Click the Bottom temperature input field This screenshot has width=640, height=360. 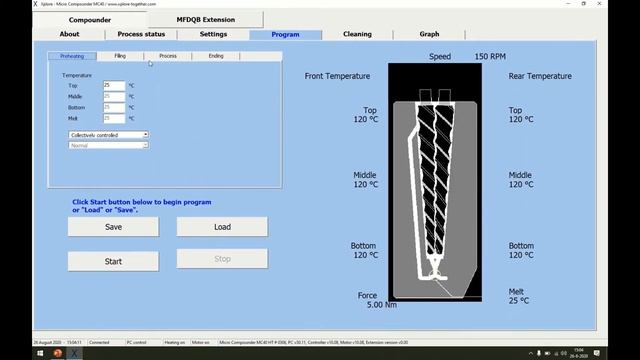coord(114,107)
